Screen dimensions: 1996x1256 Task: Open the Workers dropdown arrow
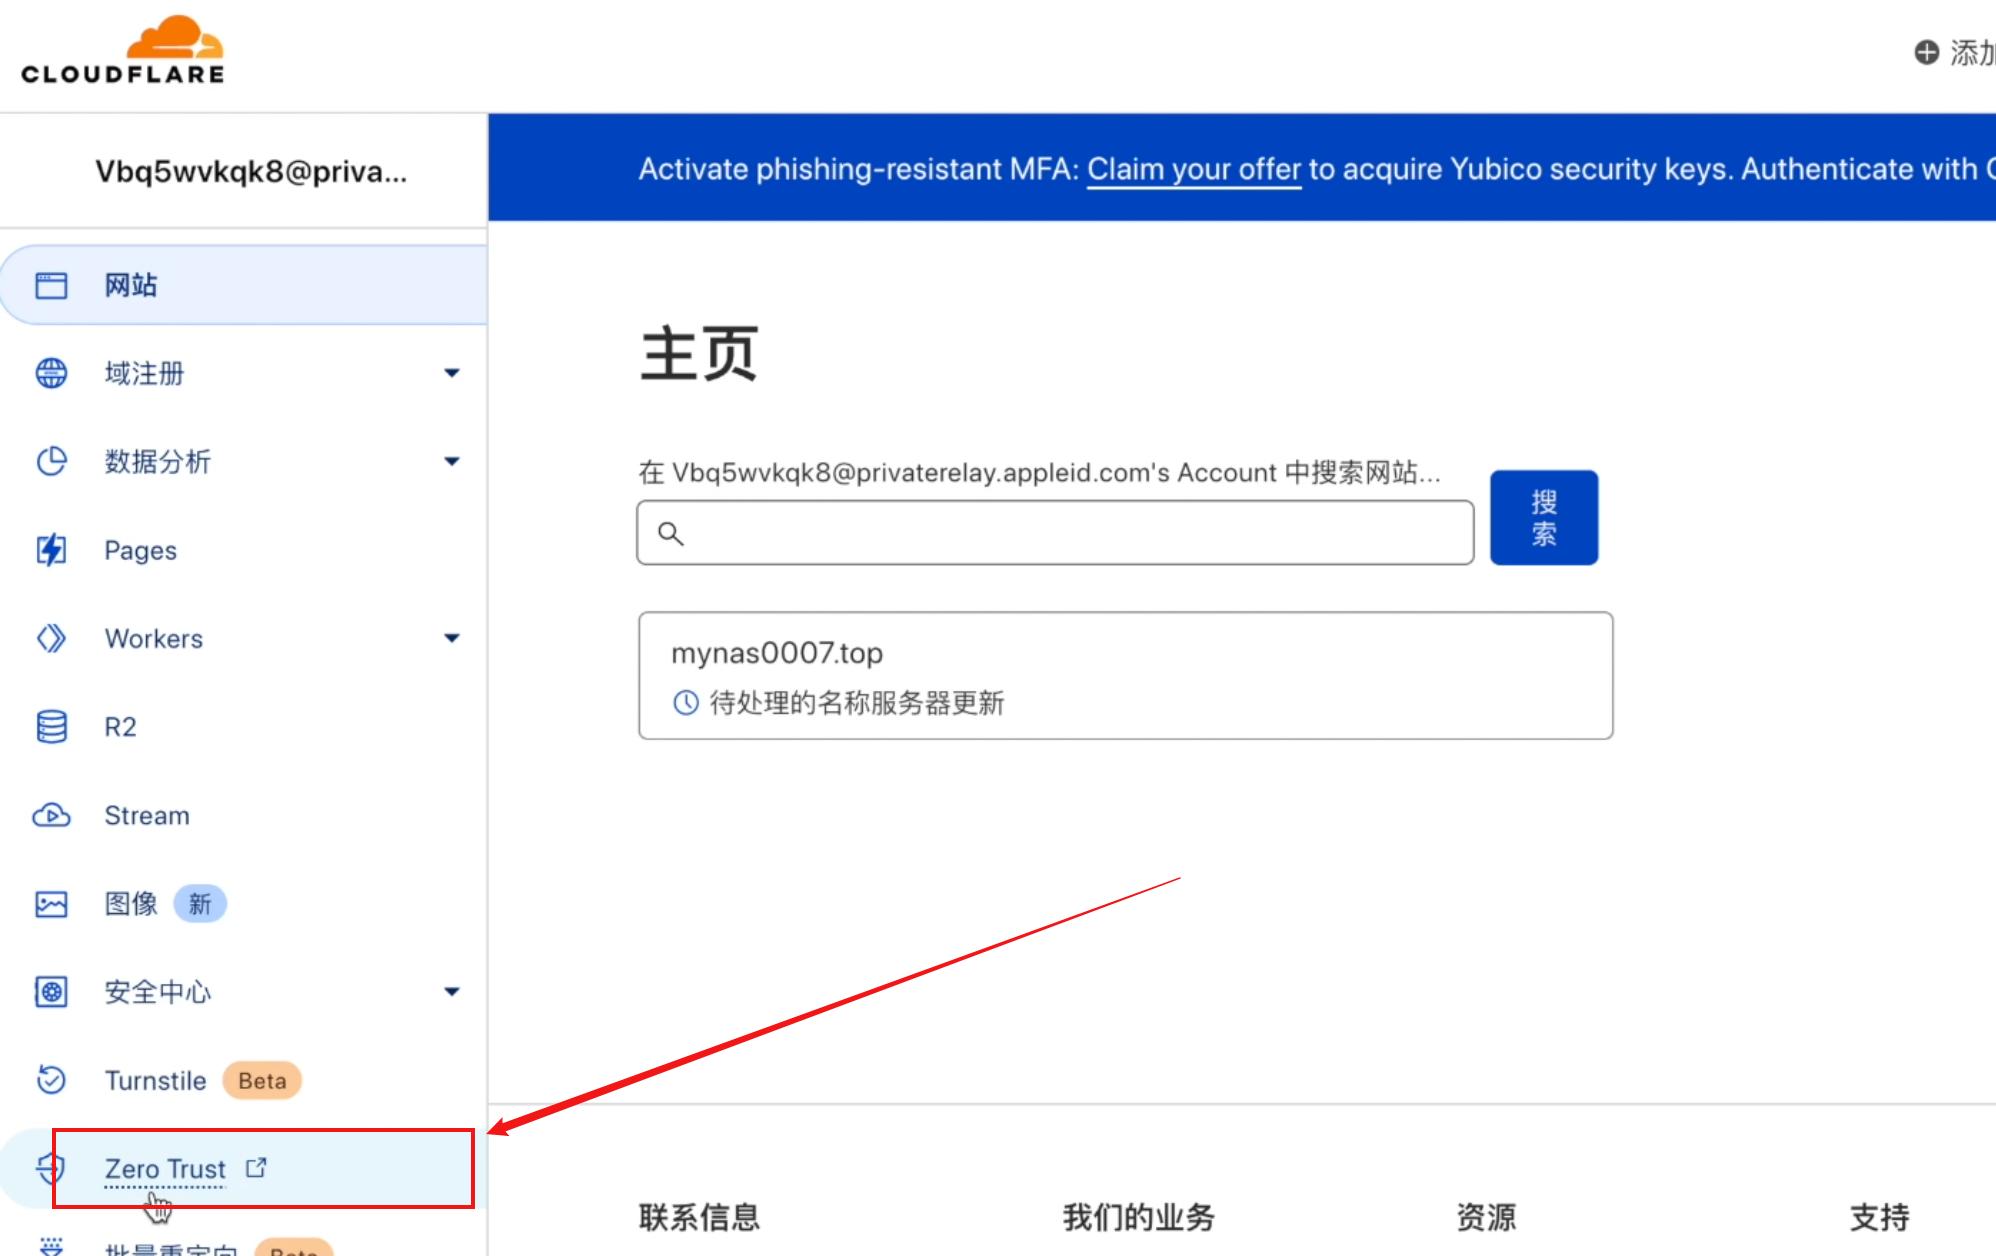tap(452, 638)
